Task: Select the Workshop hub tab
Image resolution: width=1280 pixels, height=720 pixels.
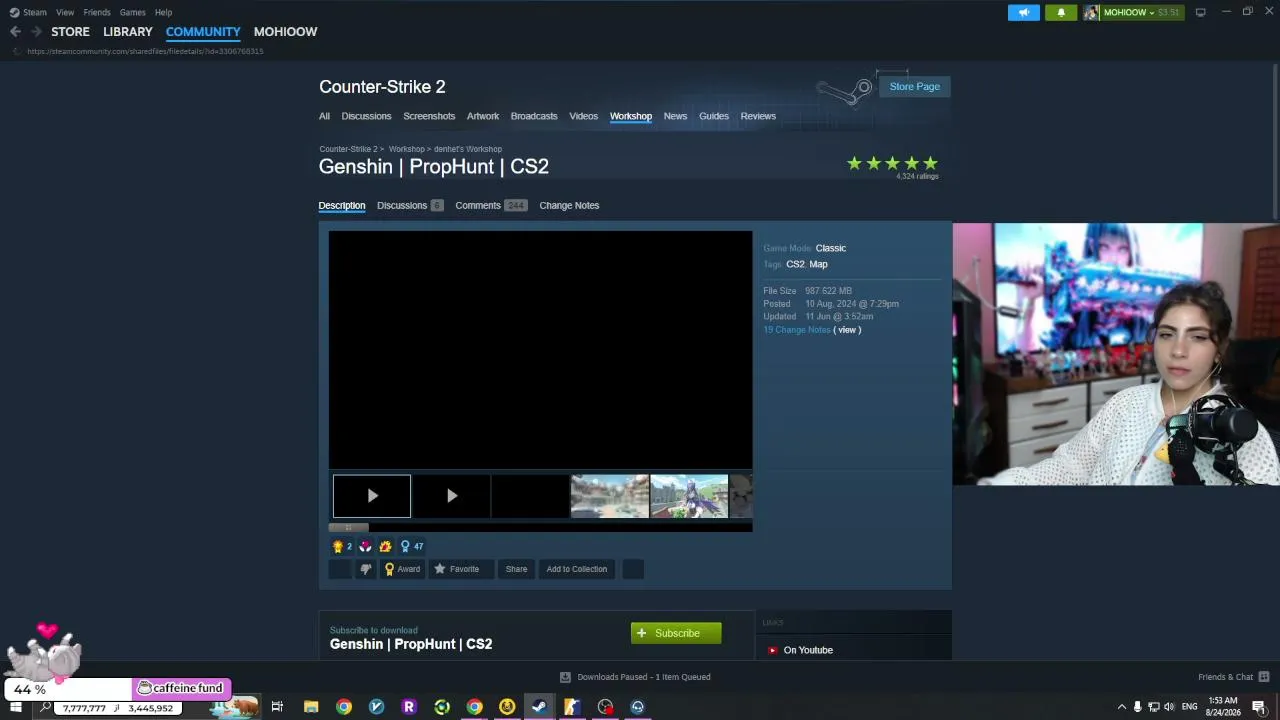Action: click(x=631, y=116)
